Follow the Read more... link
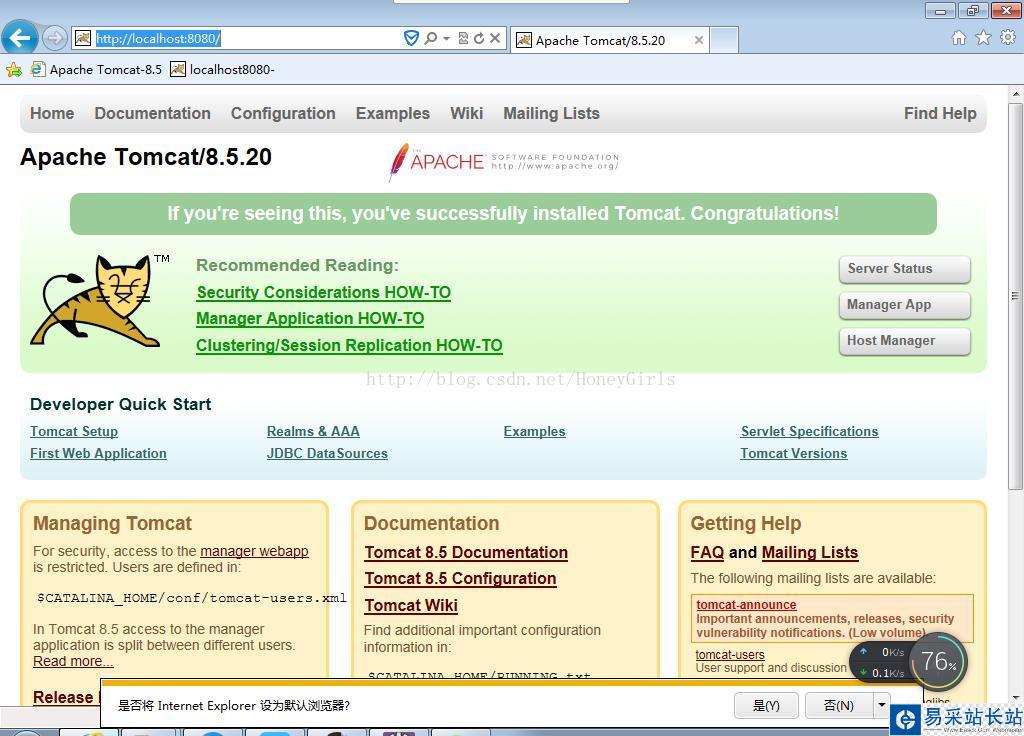The image size is (1024, 736). (73, 661)
